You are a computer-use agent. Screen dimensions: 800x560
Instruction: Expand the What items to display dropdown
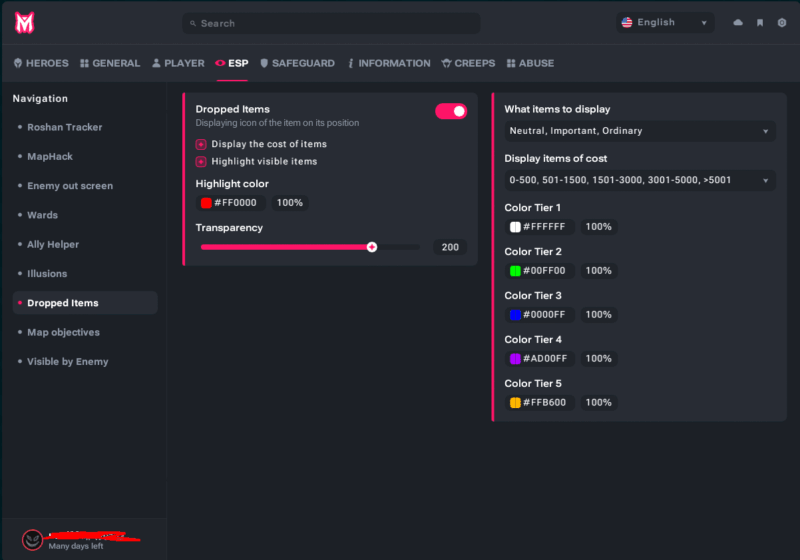click(x=640, y=131)
